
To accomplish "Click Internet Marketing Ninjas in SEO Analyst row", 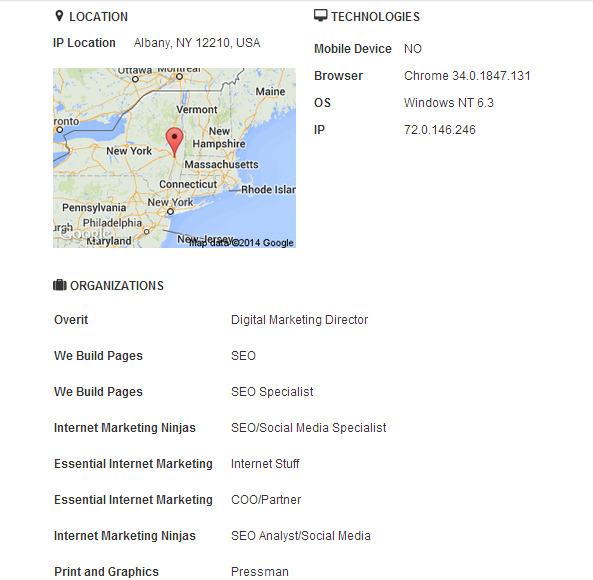I will pos(125,536).
